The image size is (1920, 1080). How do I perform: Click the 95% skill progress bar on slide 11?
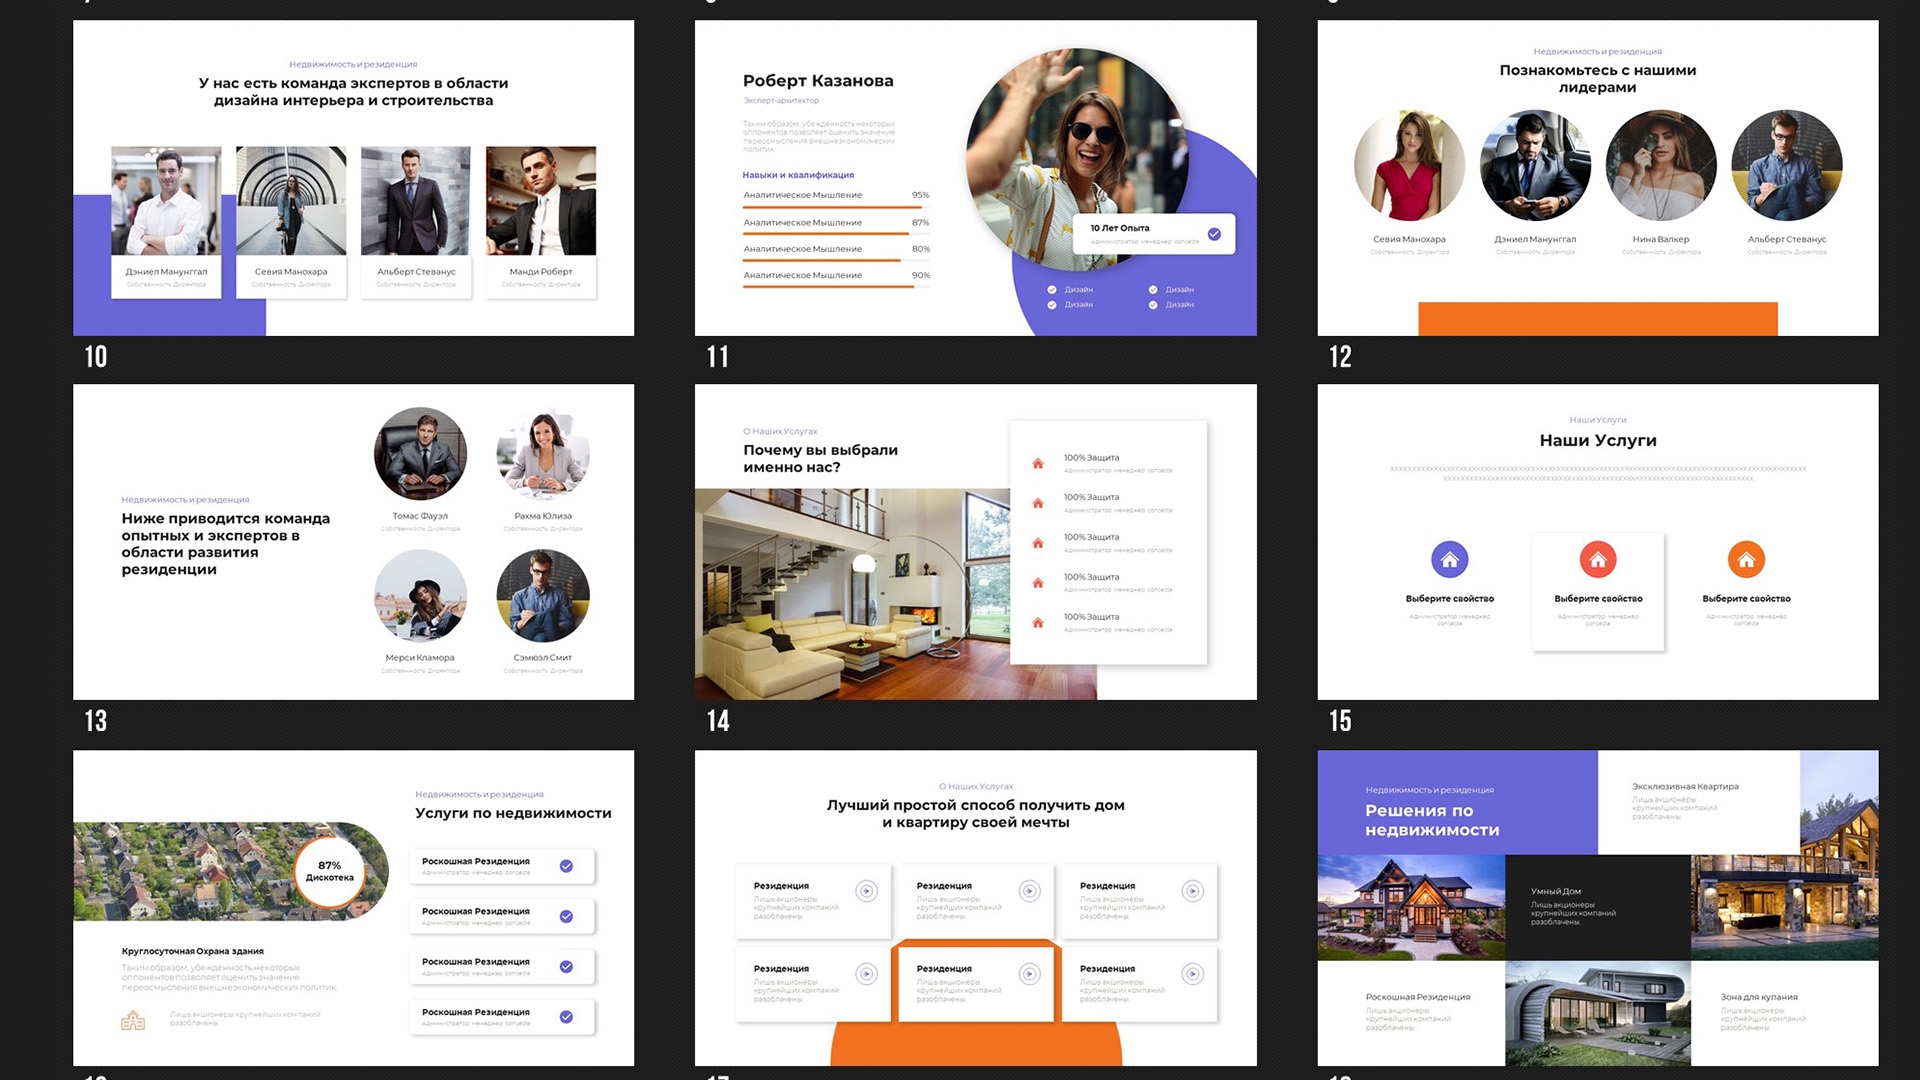836,207
